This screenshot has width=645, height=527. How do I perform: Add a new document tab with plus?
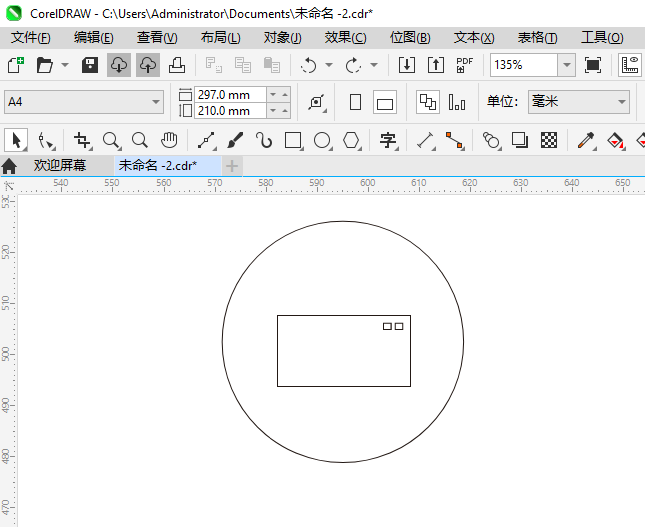(x=232, y=166)
